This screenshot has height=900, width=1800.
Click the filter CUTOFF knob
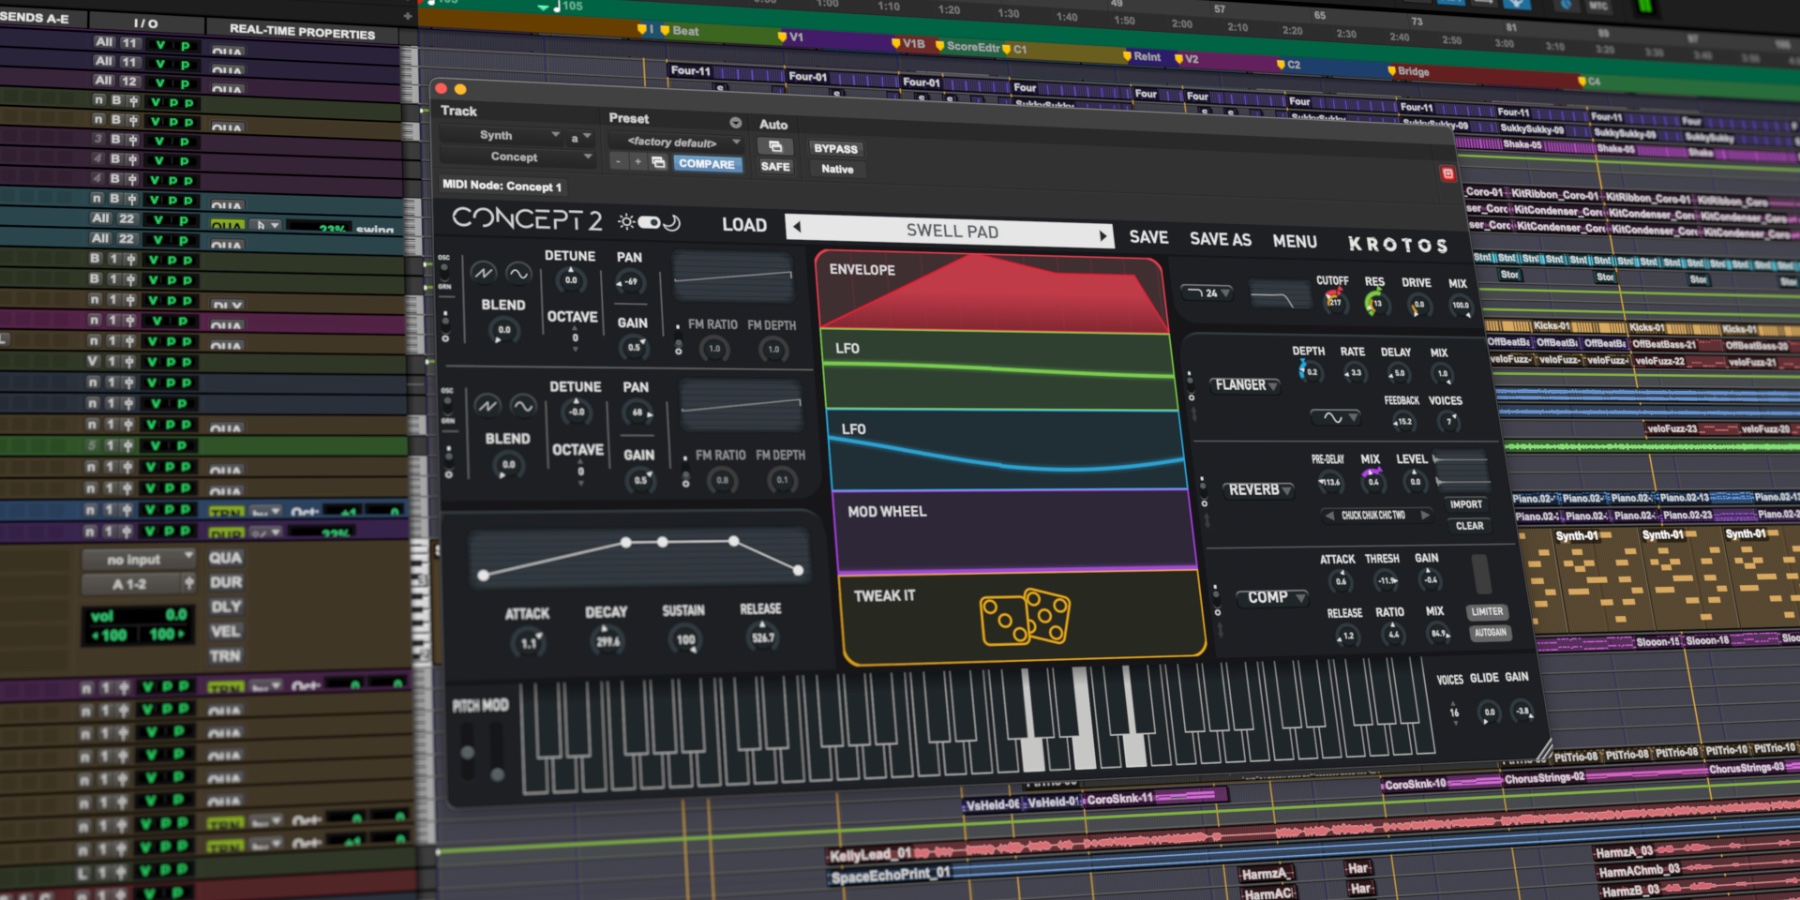coord(1333,300)
